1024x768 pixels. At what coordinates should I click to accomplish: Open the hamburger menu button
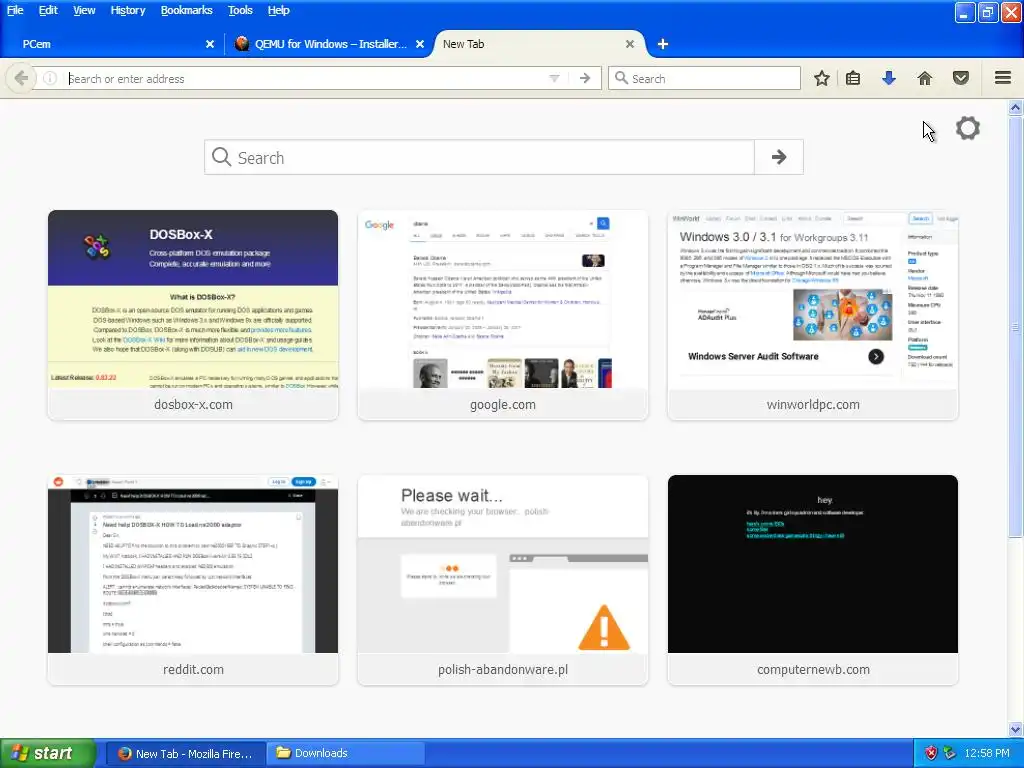click(x=1003, y=78)
